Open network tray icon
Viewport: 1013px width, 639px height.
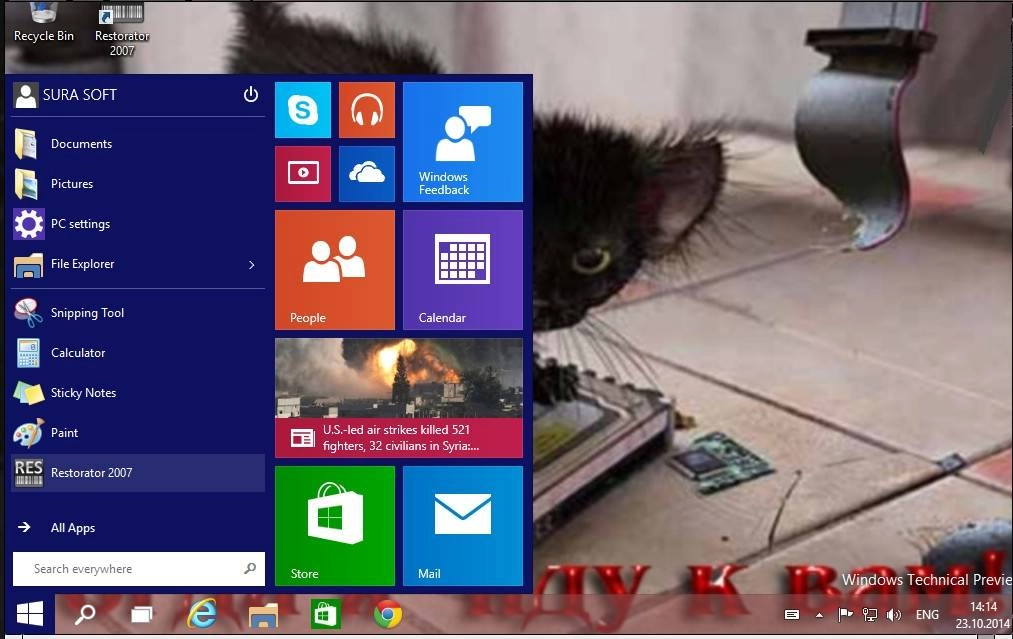click(870, 614)
